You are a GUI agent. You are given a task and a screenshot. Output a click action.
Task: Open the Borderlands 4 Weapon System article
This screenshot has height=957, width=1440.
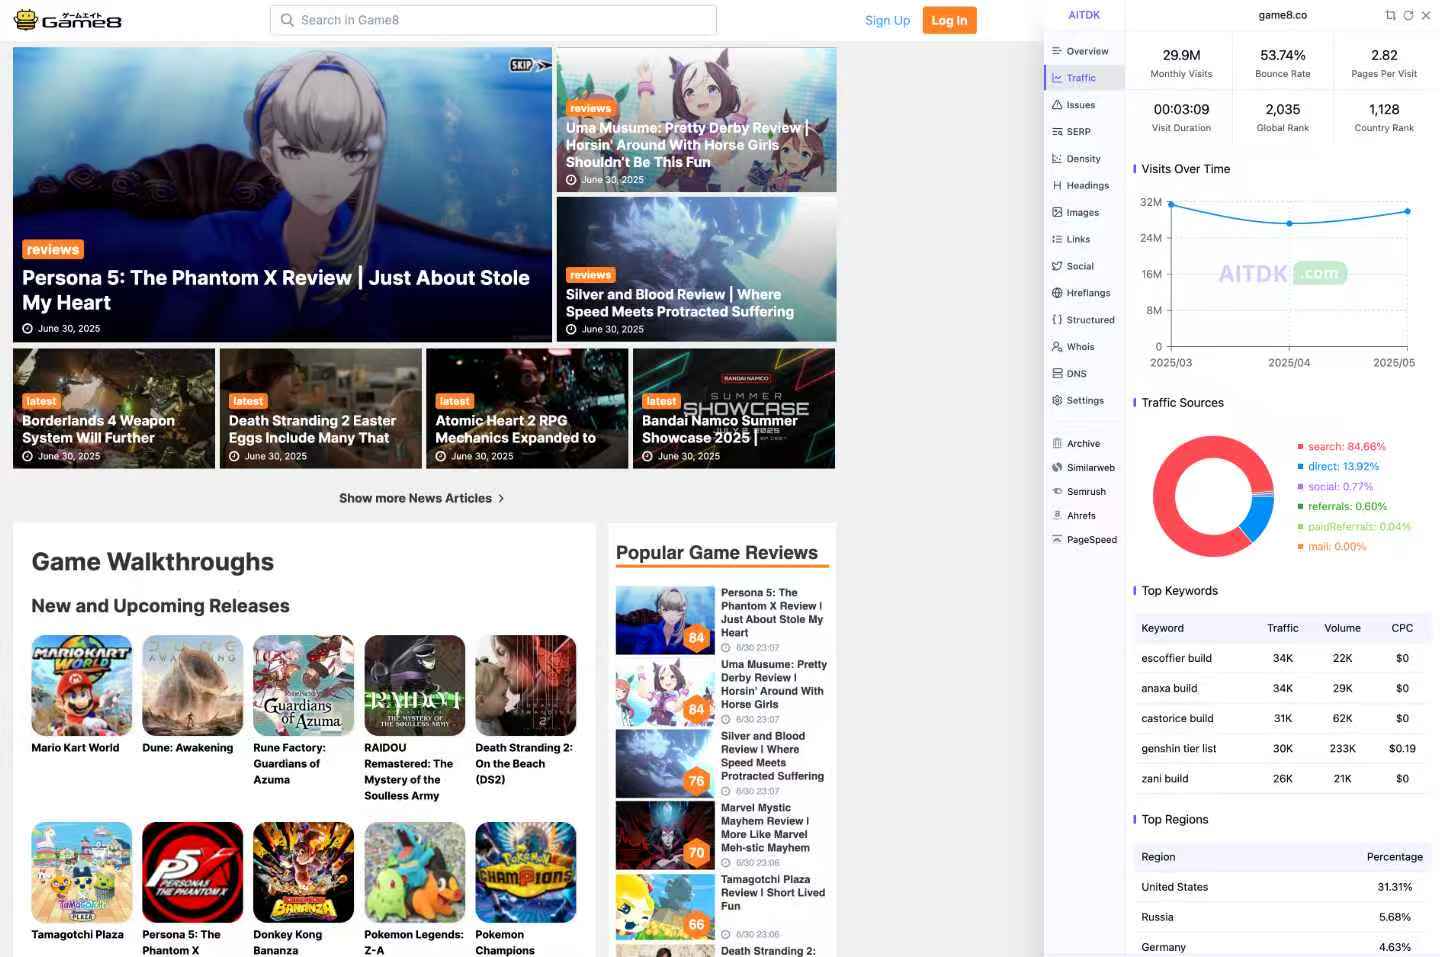114,408
